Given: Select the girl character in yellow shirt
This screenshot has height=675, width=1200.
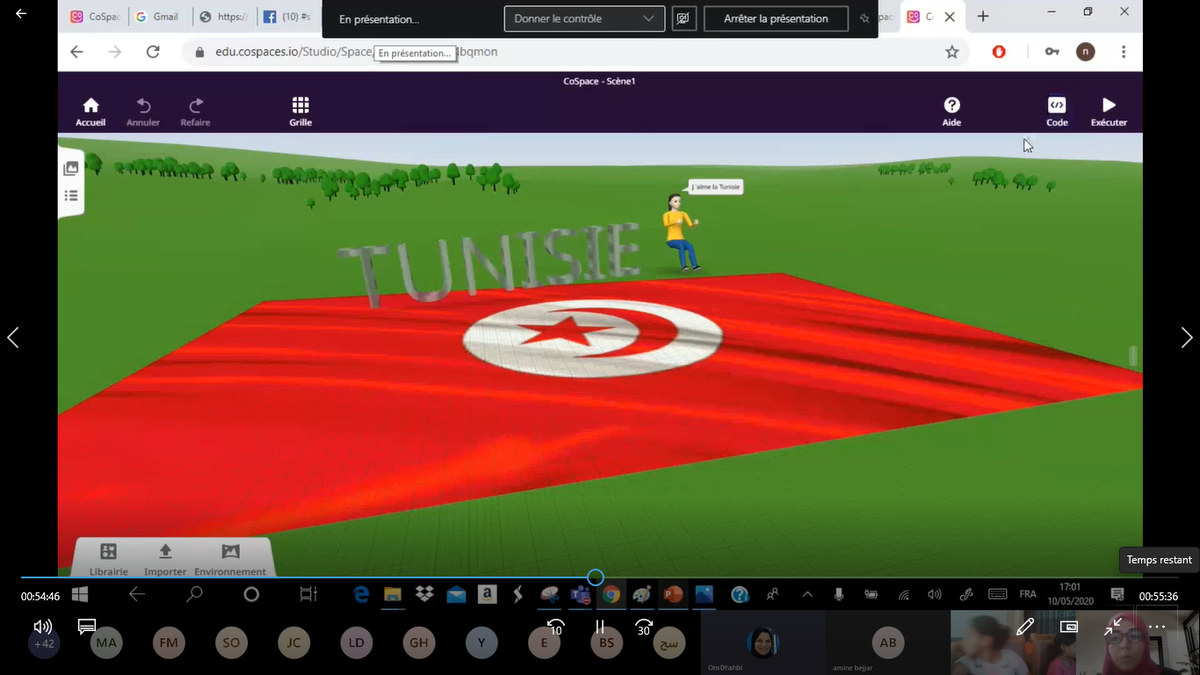Looking at the screenshot, I should pyautogui.click(x=680, y=232).
